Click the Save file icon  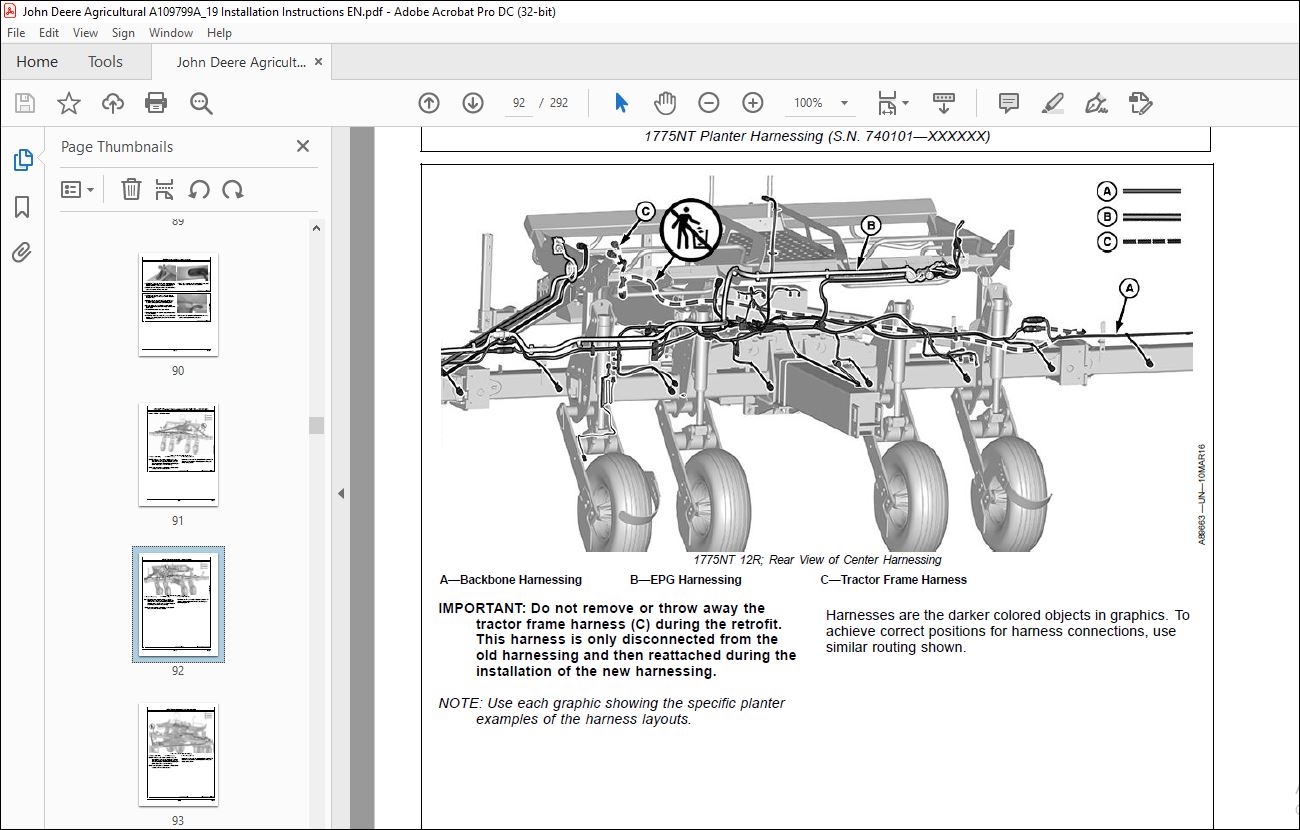(x=25, y=103)
